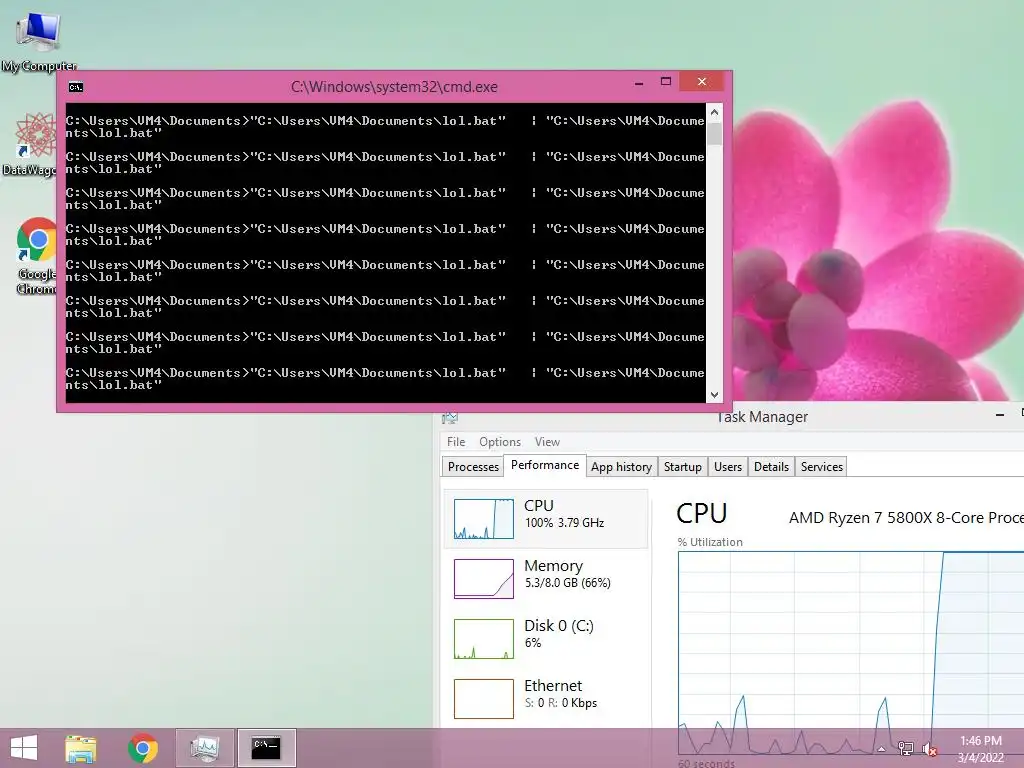Viewport: 1024px width, 768px height.
Task: Open the Startup tab
Action: (x=682, y=467)
